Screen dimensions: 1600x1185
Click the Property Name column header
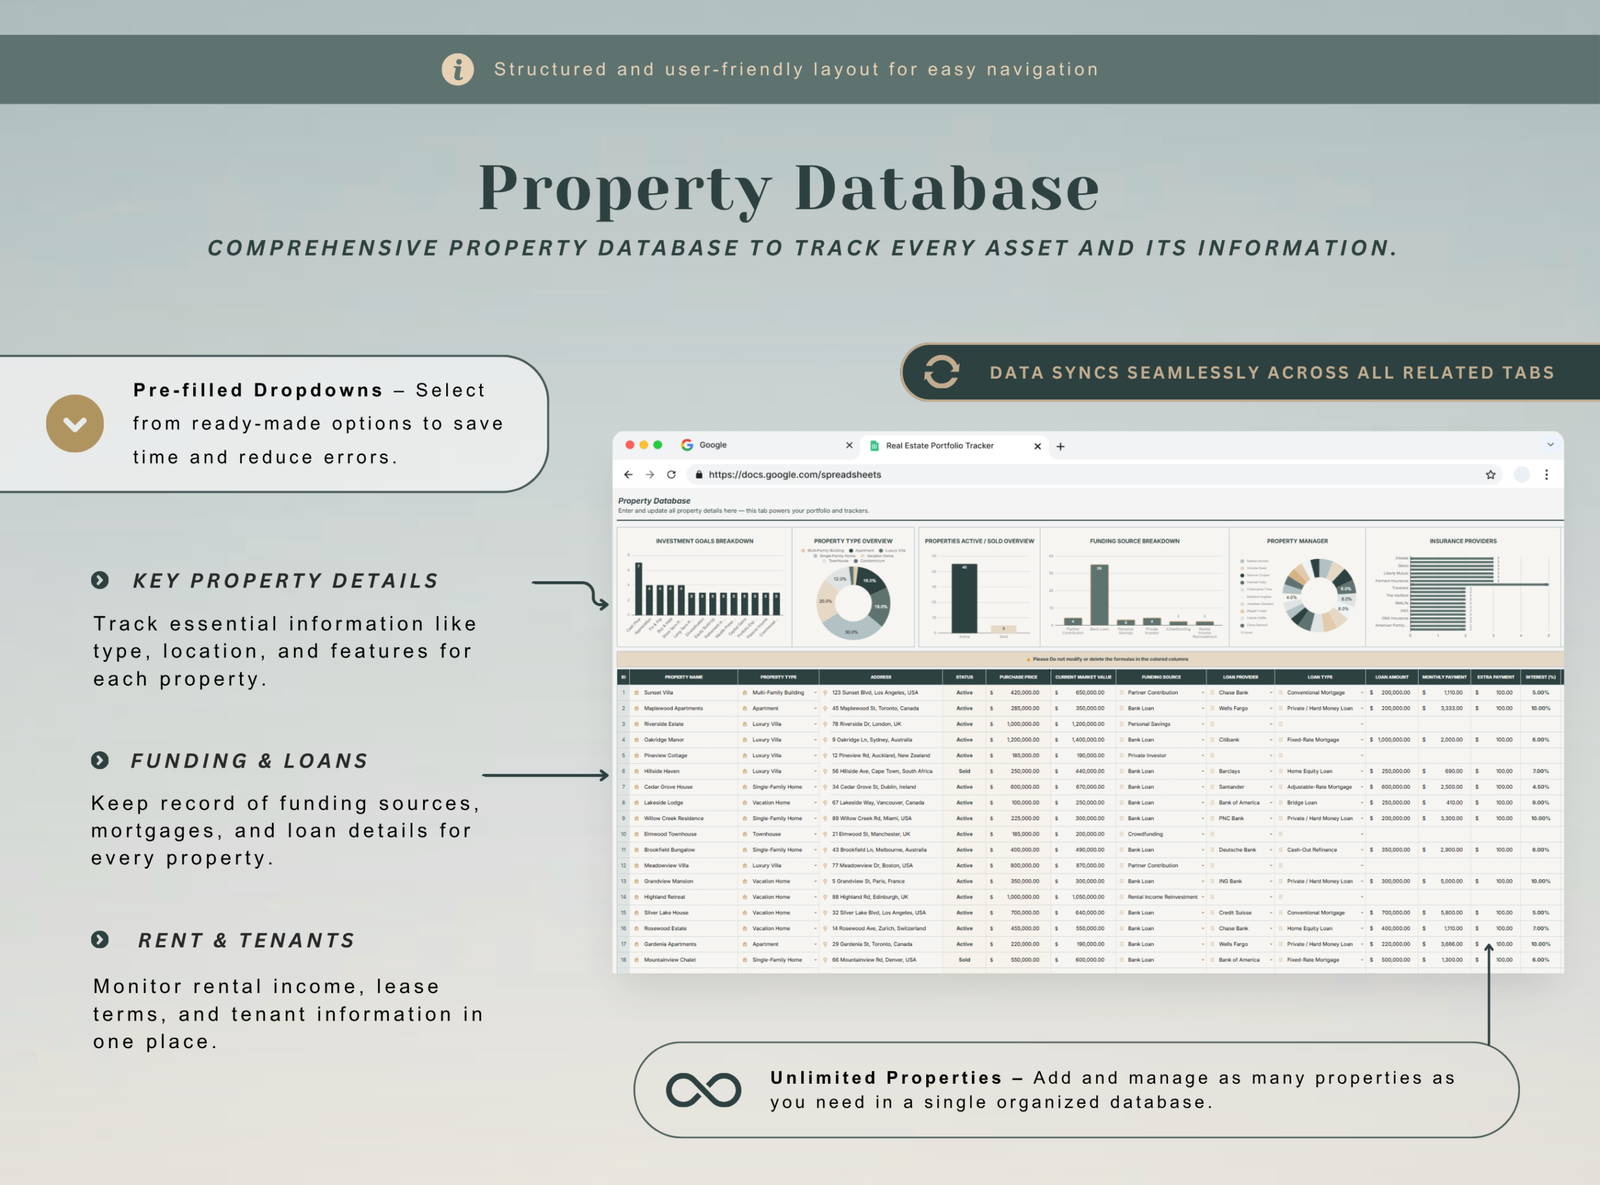(684, 677)
